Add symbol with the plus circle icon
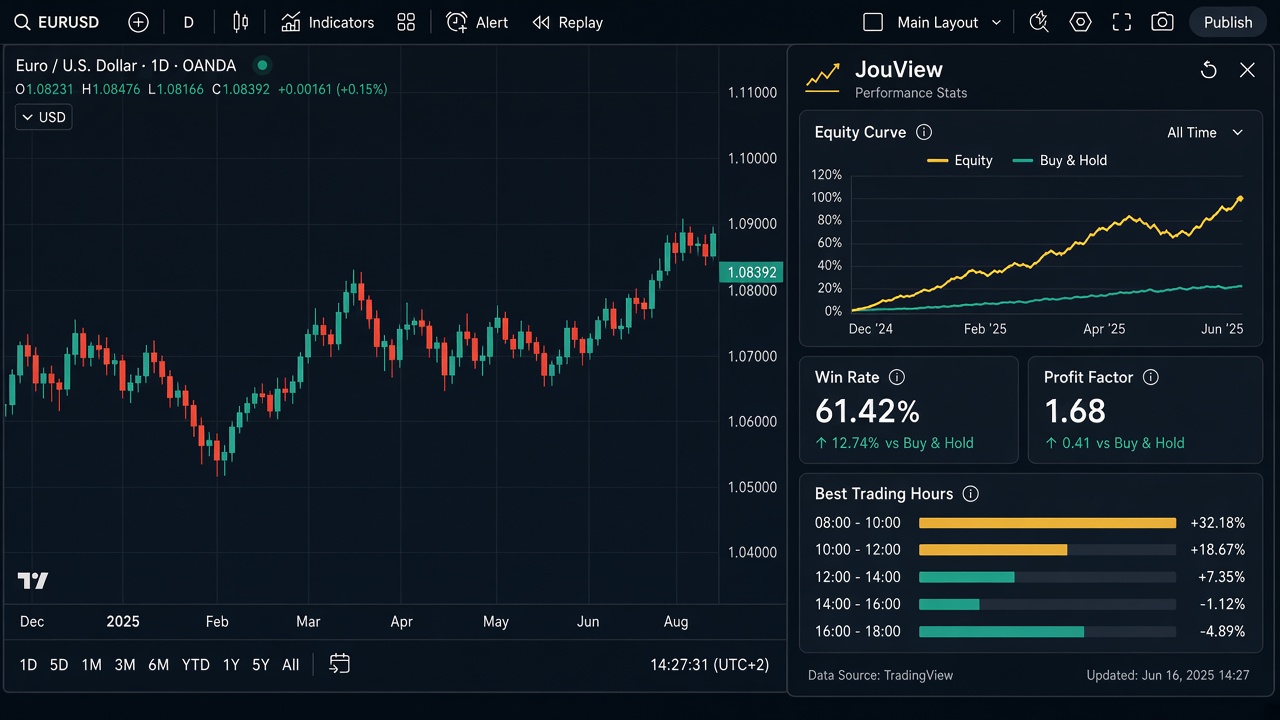The image size is (1280, 720). coord(139,22)
